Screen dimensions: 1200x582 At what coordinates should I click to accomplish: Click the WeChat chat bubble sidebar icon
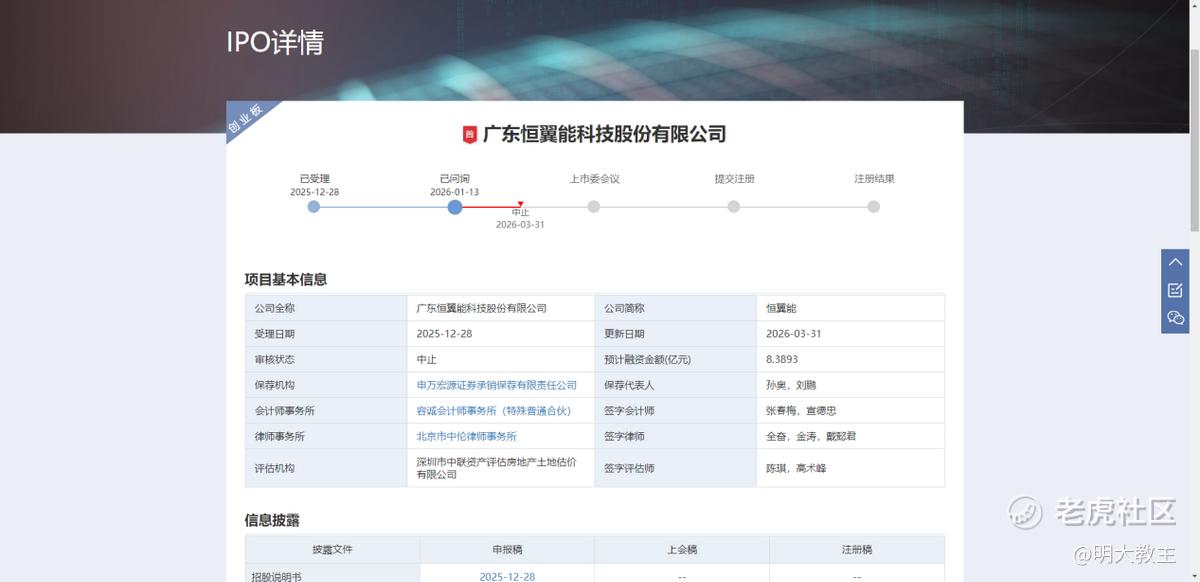pyautogui.click(x=1175, y=318)
